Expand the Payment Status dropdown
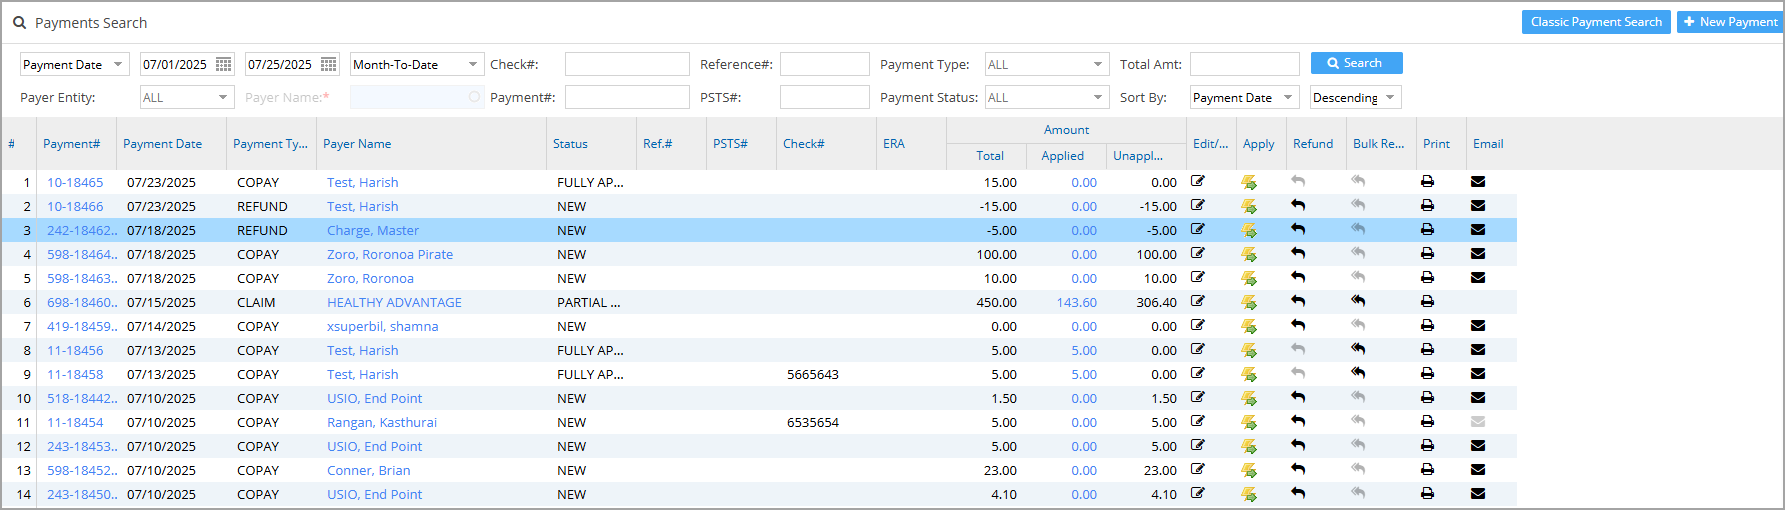 [1047, 97]
